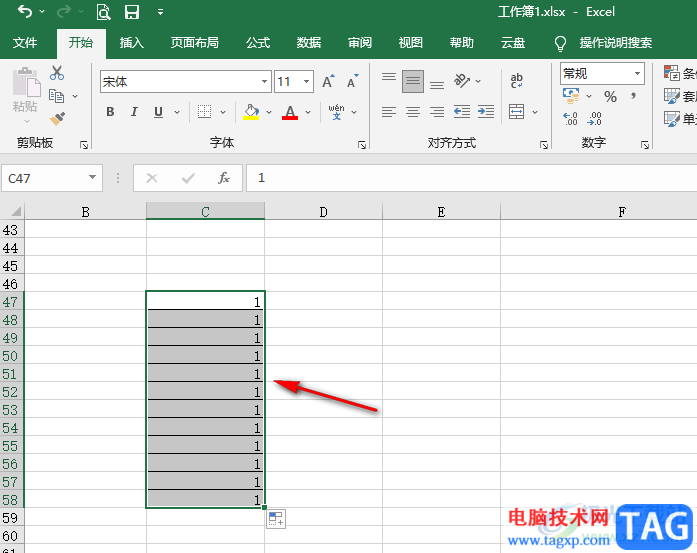Switch to the 审阅 tab
This screenshot has width=697, height=553.
click(x=360, y=43)
